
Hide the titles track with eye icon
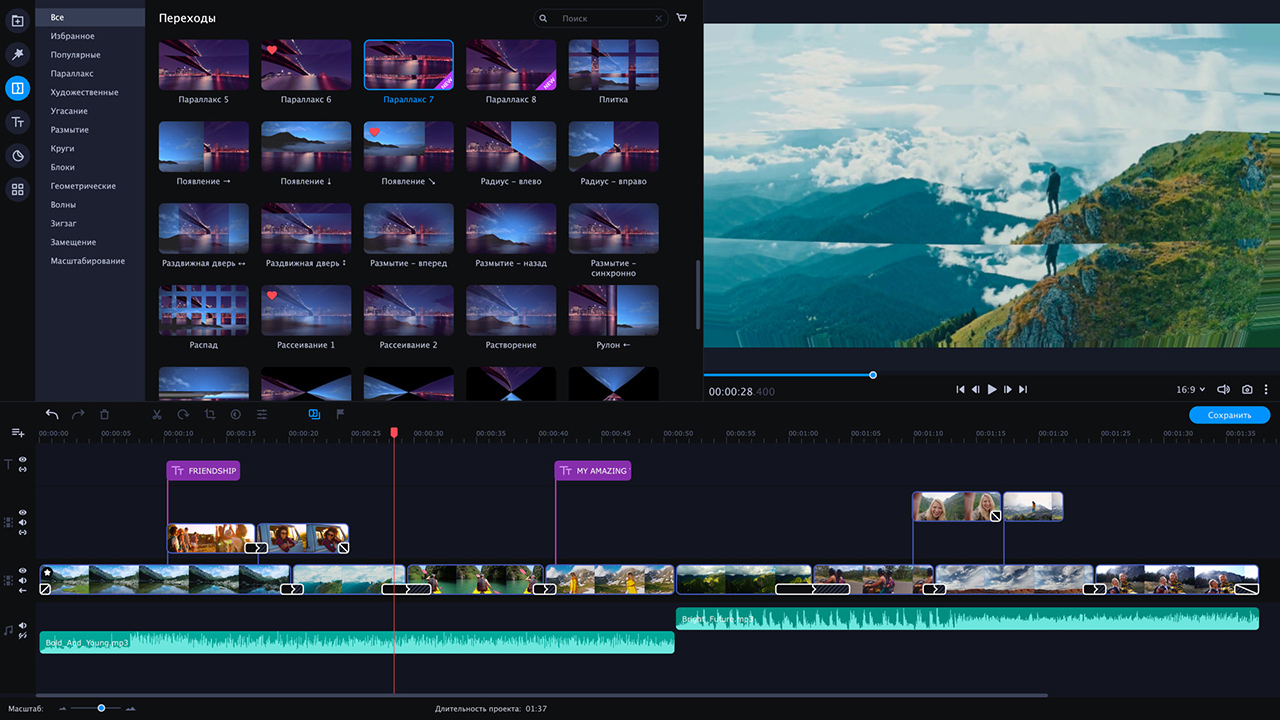pyautogui.click(x=22, y=460)
